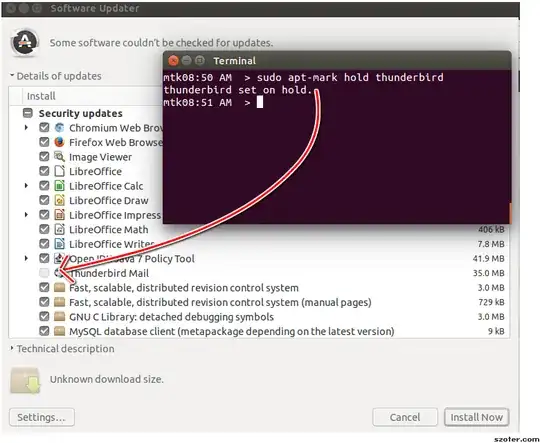Select the MySQL database client row text

coord(232,331)
